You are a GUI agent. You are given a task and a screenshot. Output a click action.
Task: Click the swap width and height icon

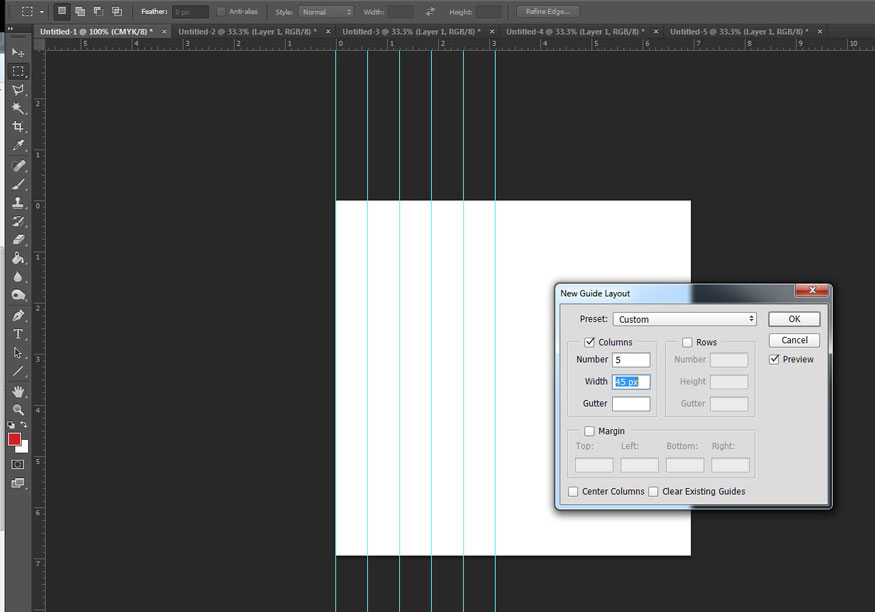pyautogui.click(x=430, y=12)
